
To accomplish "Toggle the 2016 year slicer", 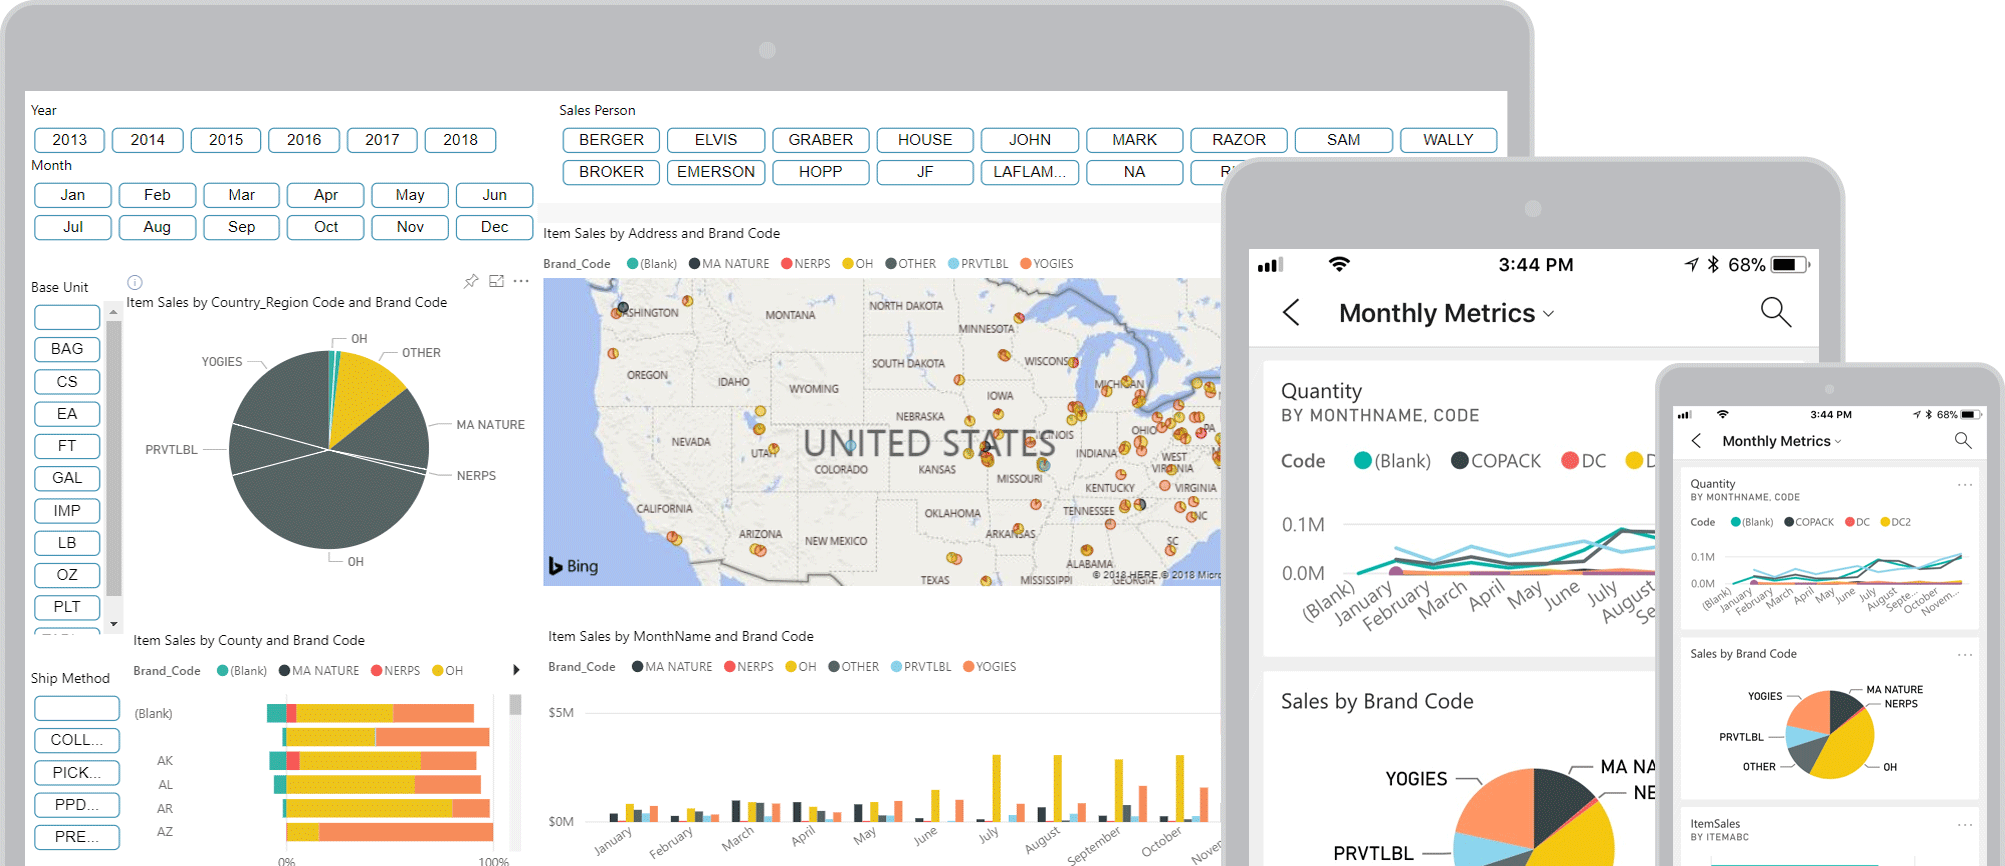I will [304, 140].
